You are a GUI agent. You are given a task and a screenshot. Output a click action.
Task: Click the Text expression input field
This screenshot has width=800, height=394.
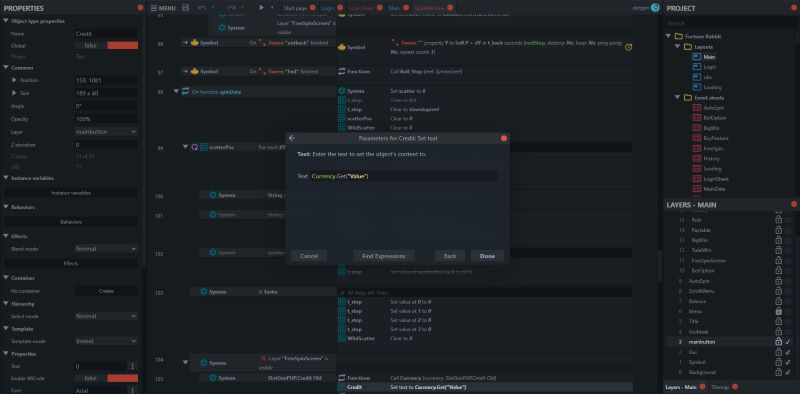(403, 176)
